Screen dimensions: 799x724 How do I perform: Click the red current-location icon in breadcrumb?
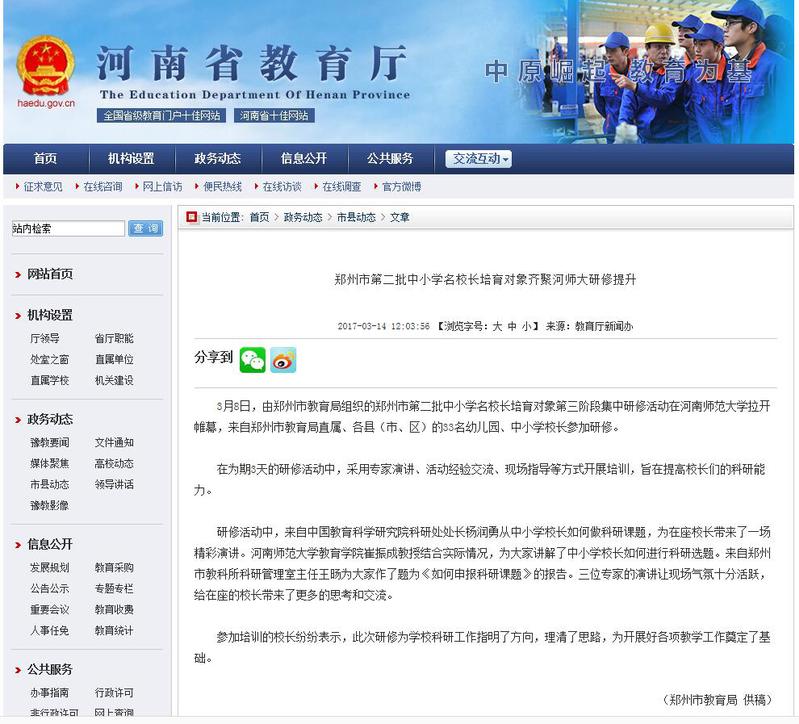coord(191,217)
